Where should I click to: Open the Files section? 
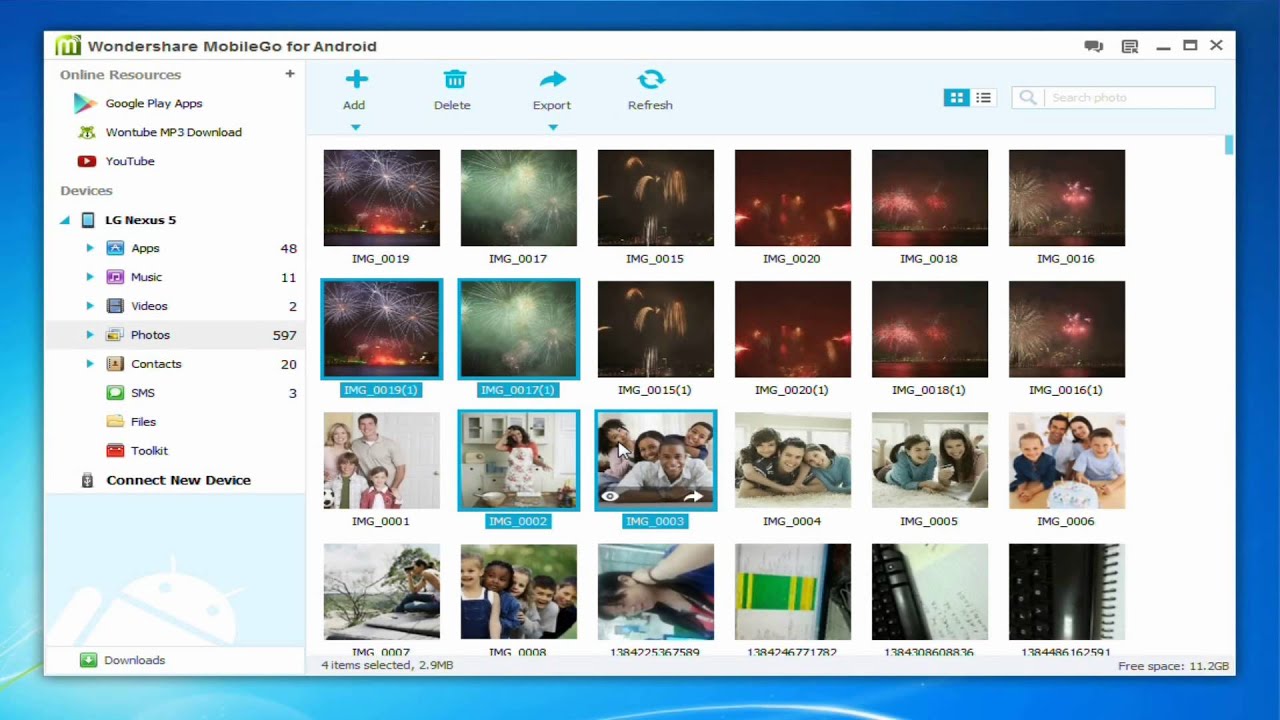coord(144,422)
